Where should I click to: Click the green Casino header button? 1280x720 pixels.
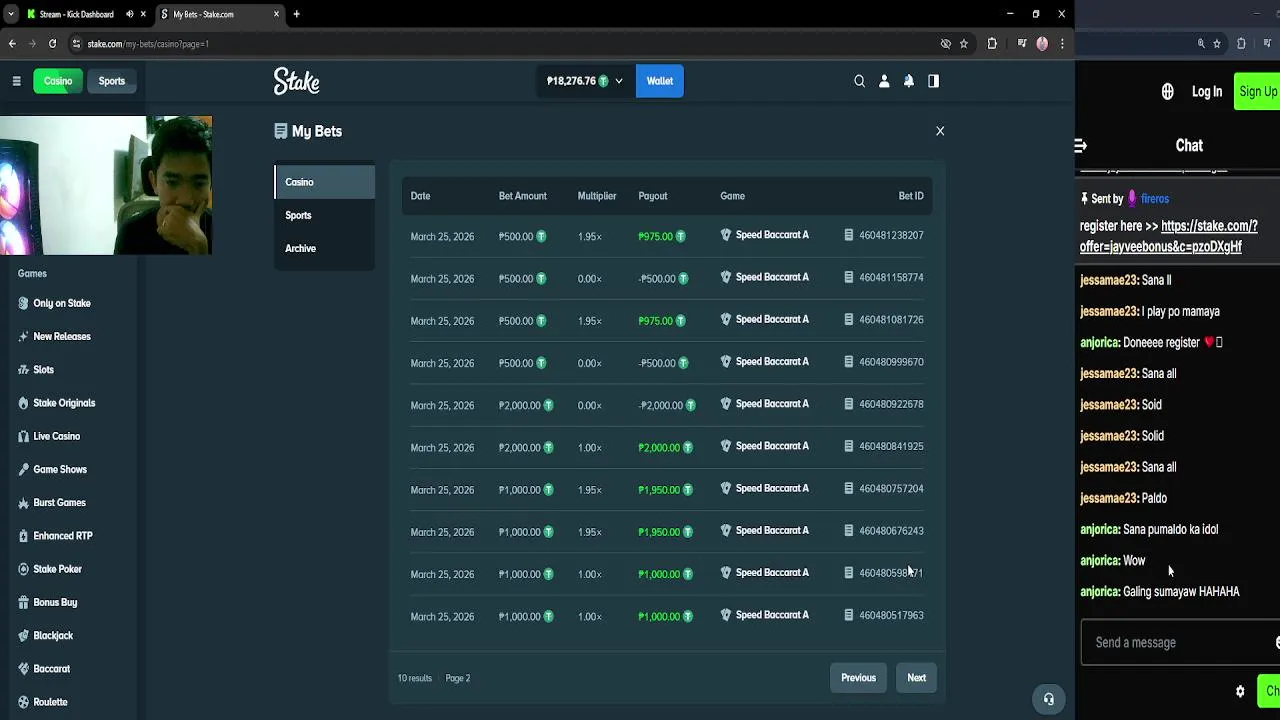point(58,81)
